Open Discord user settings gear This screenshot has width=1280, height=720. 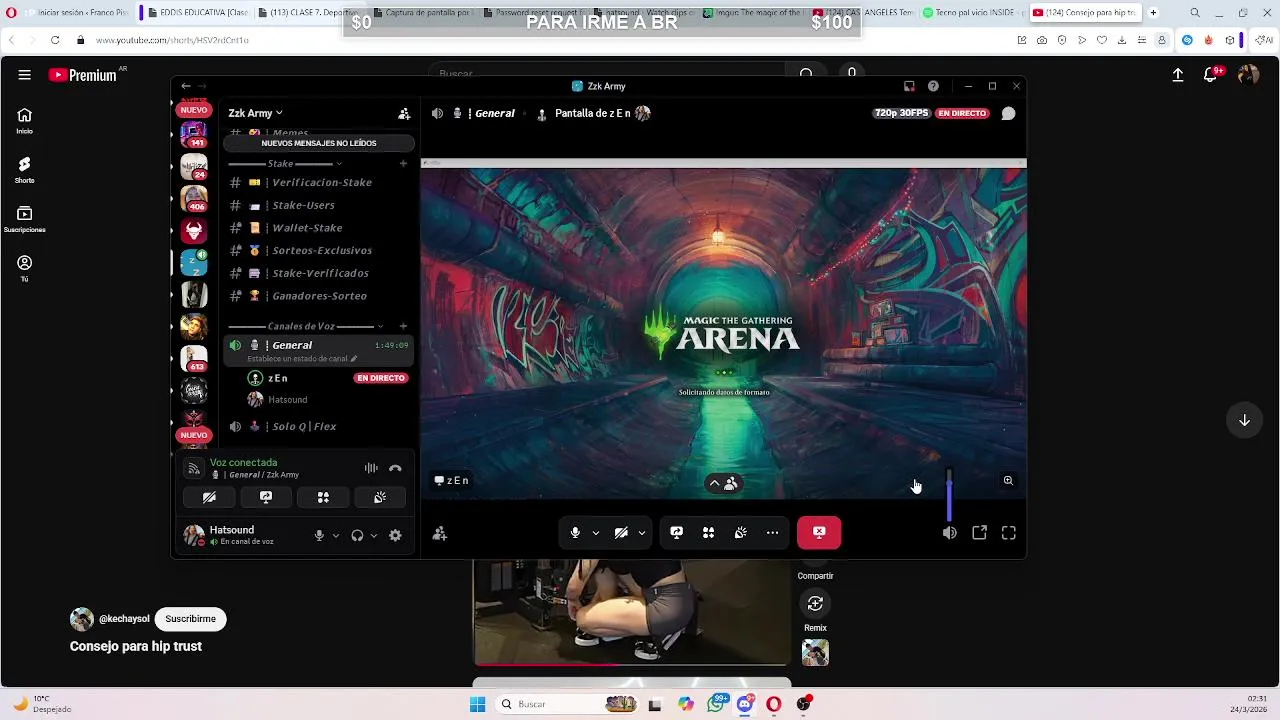(x=395, y=535)
